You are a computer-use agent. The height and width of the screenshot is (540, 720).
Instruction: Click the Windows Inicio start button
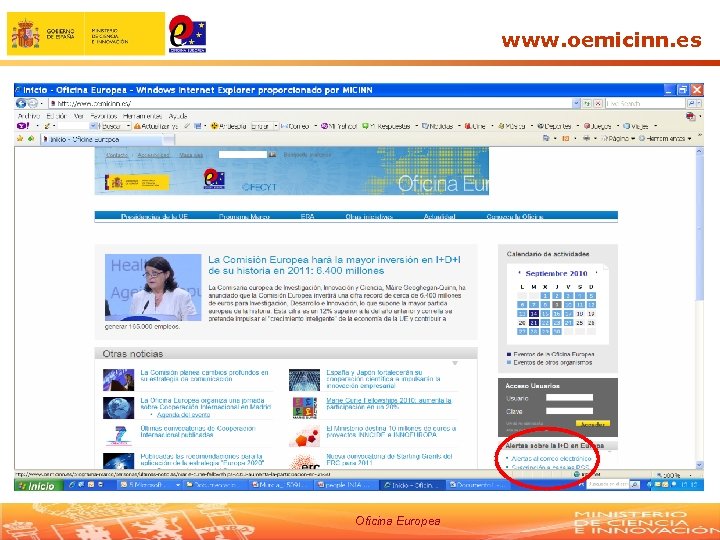tap(39, 485)
